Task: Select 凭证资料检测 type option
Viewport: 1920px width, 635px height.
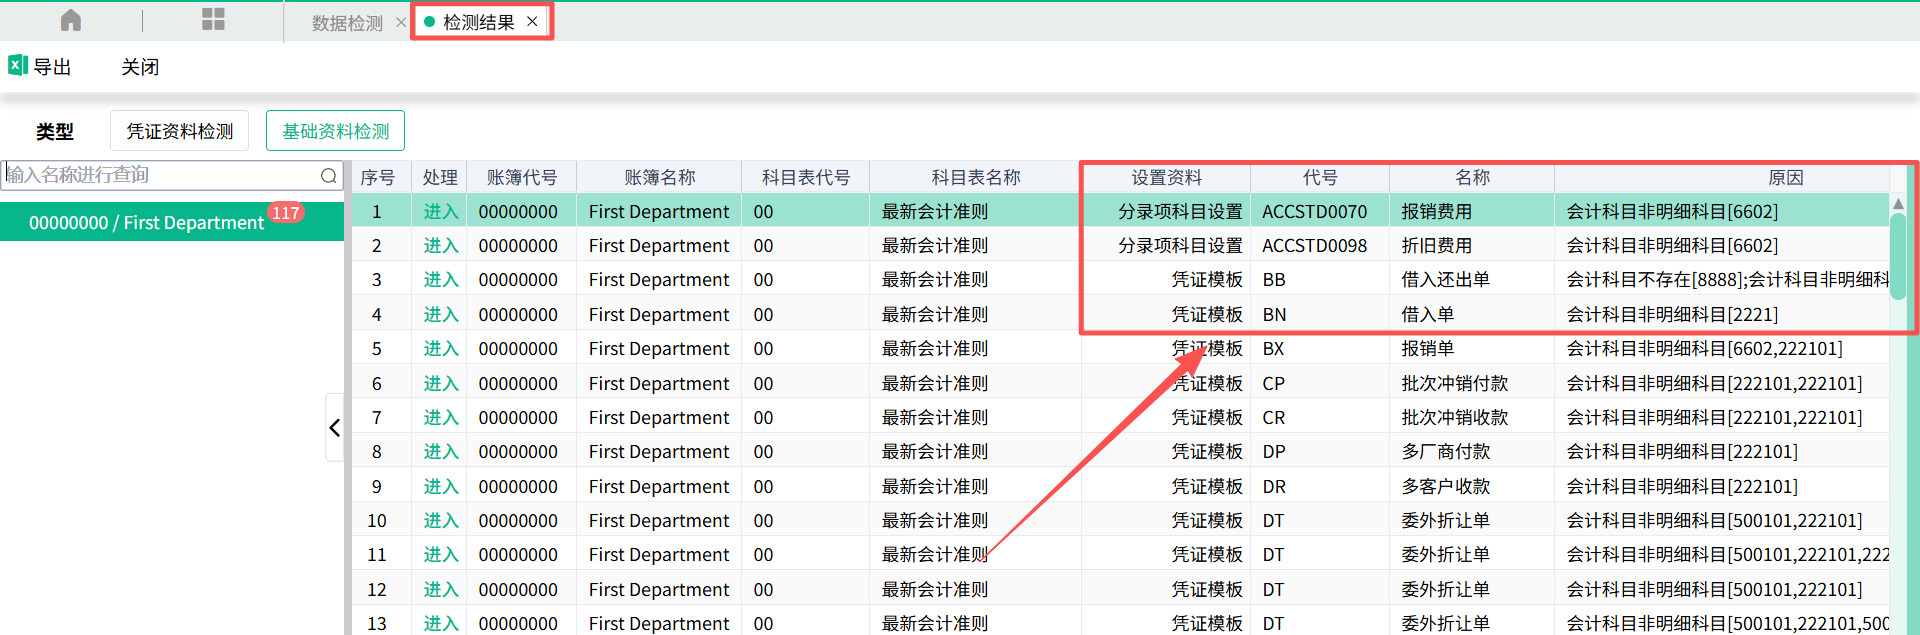Action: [x=180, y=131]
